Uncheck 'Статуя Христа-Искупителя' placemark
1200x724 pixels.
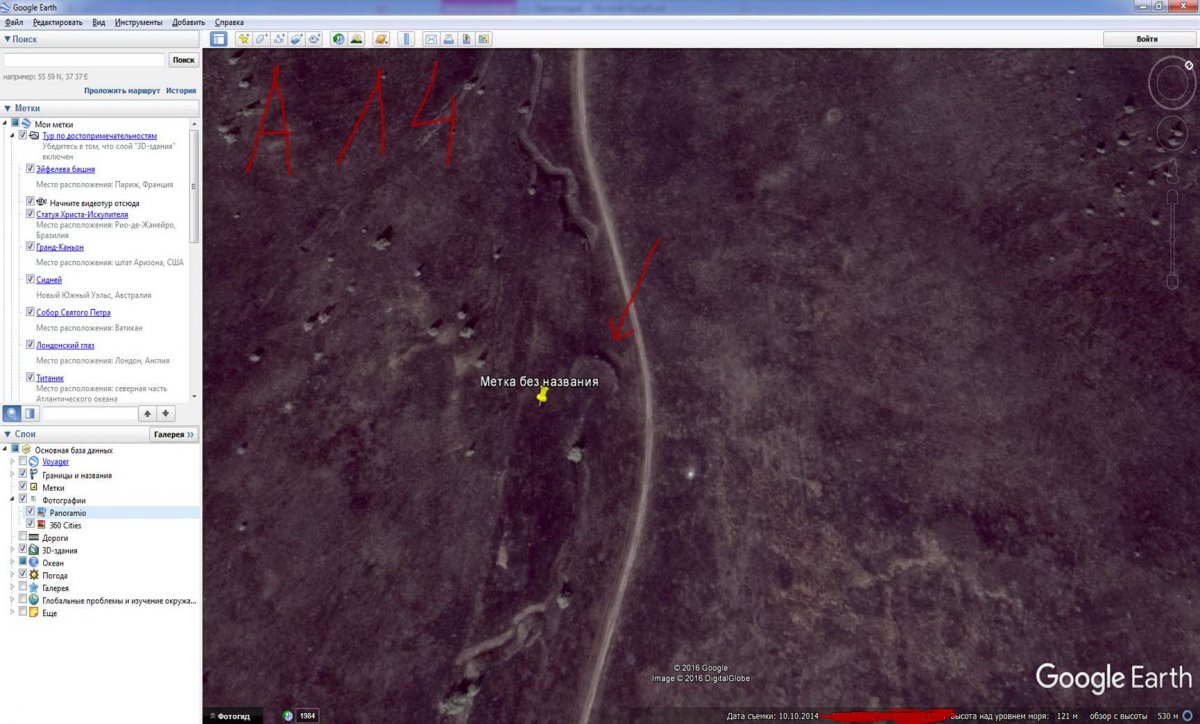tap(31, 214)
